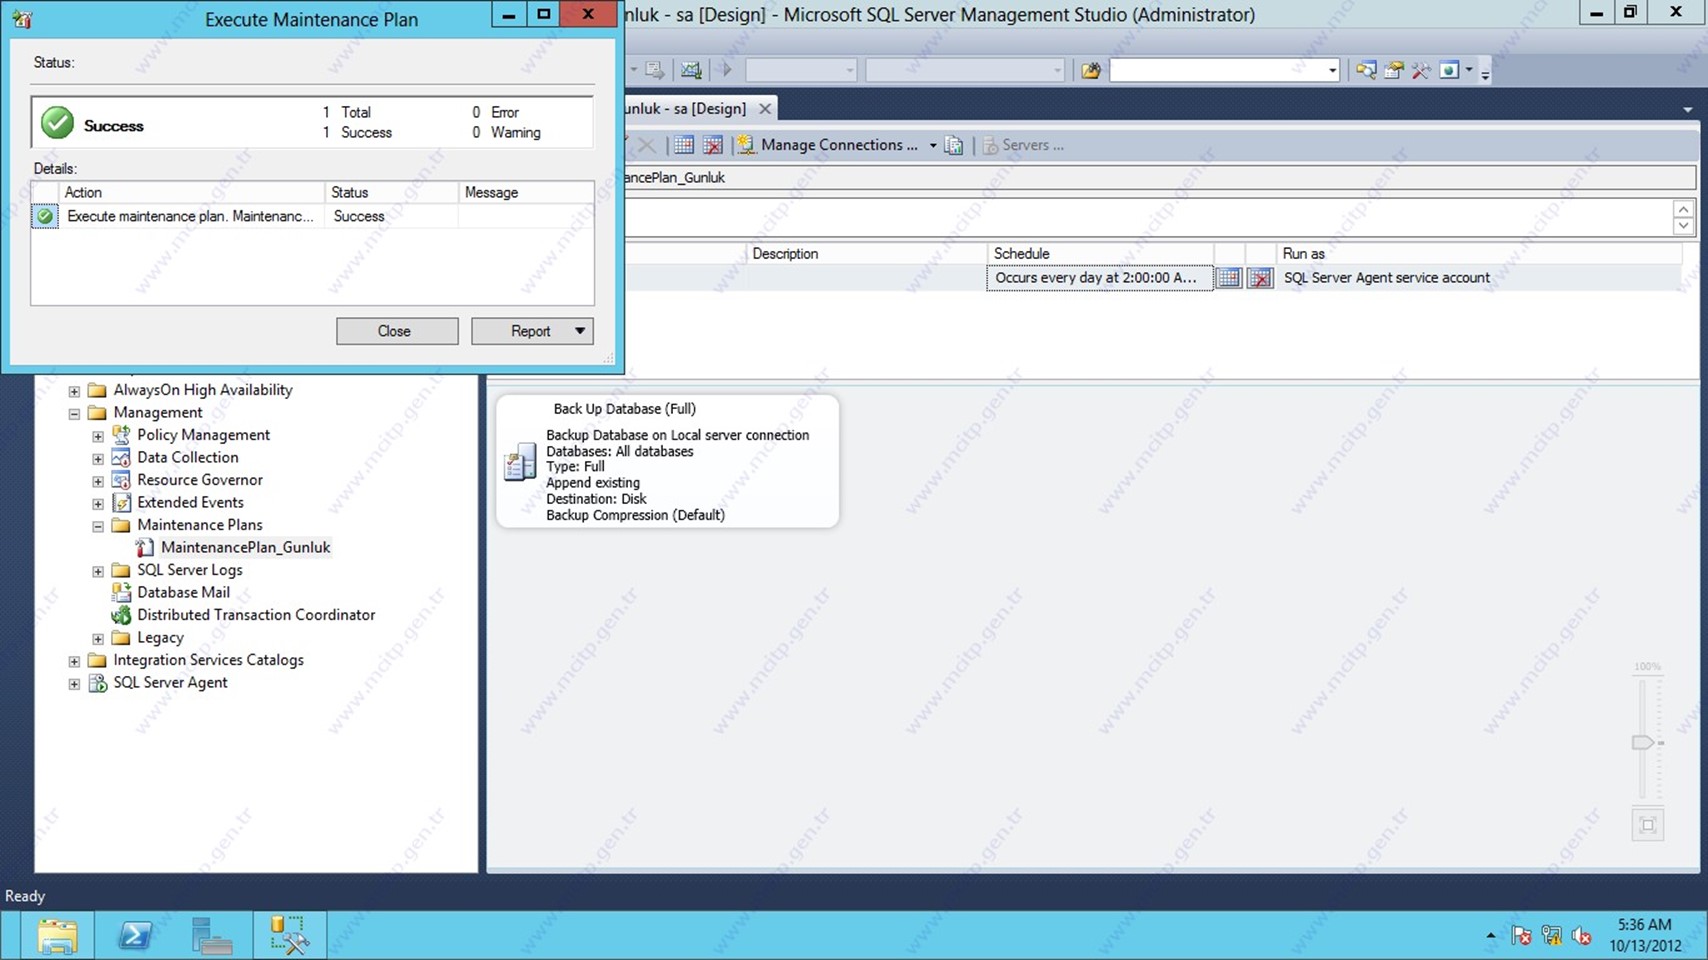This screenshot has width=1708, height=960.
Task: Click the Manage Connections button
Action: 838,145
